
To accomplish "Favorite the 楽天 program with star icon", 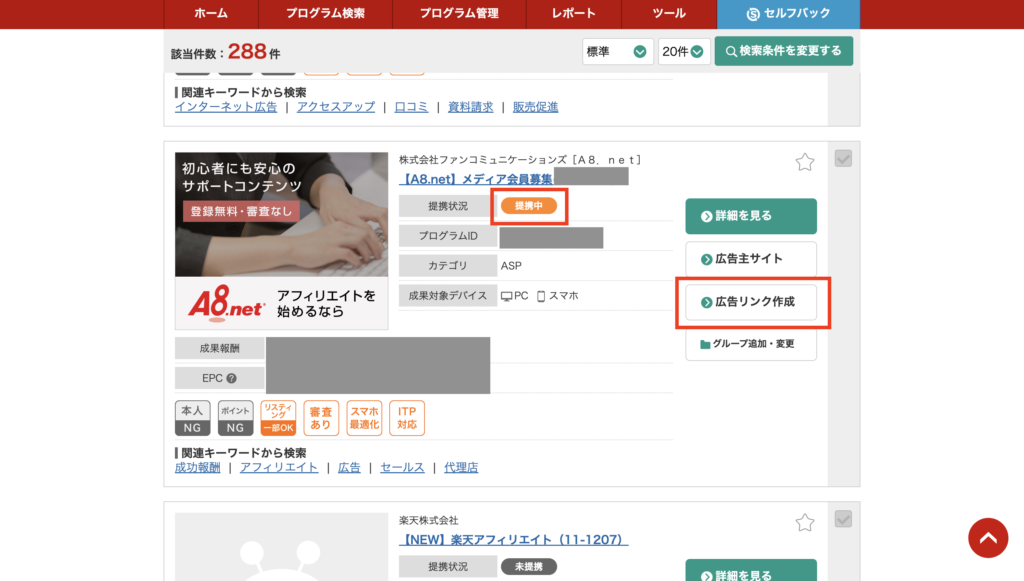I will tap(805, 522).
